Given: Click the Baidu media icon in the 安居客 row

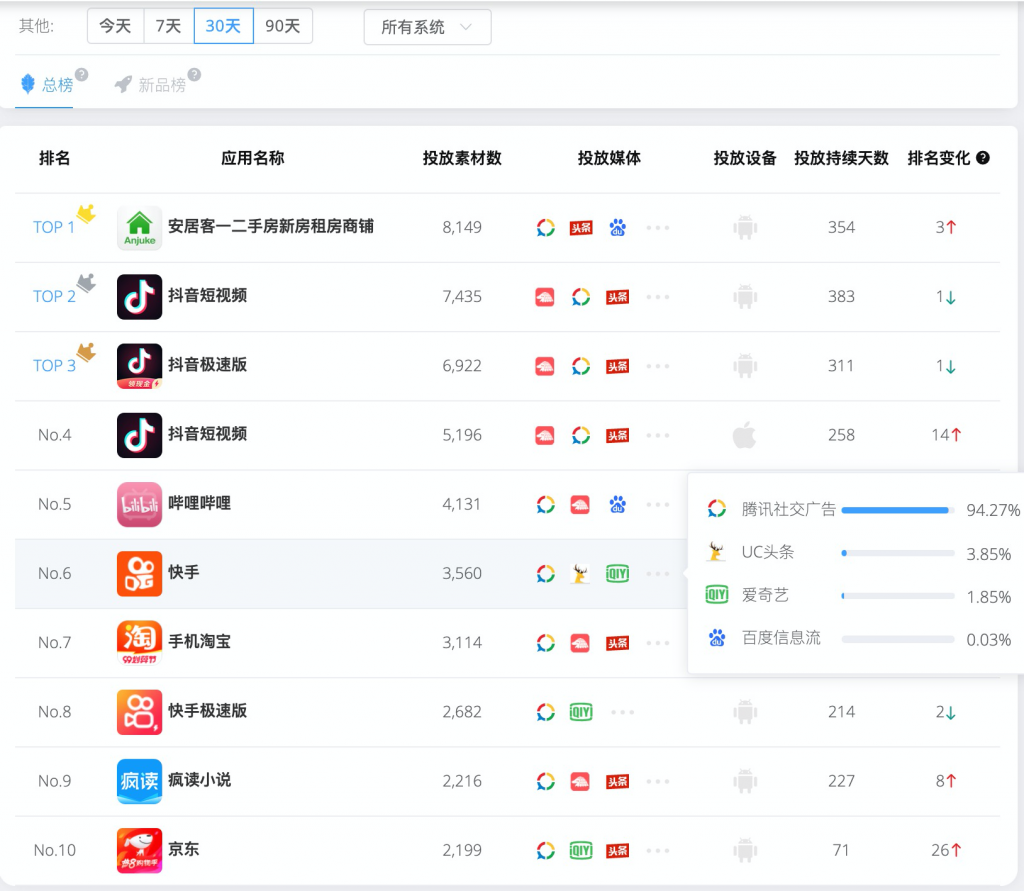Looking at the screenshot, I should coord(617,227).
